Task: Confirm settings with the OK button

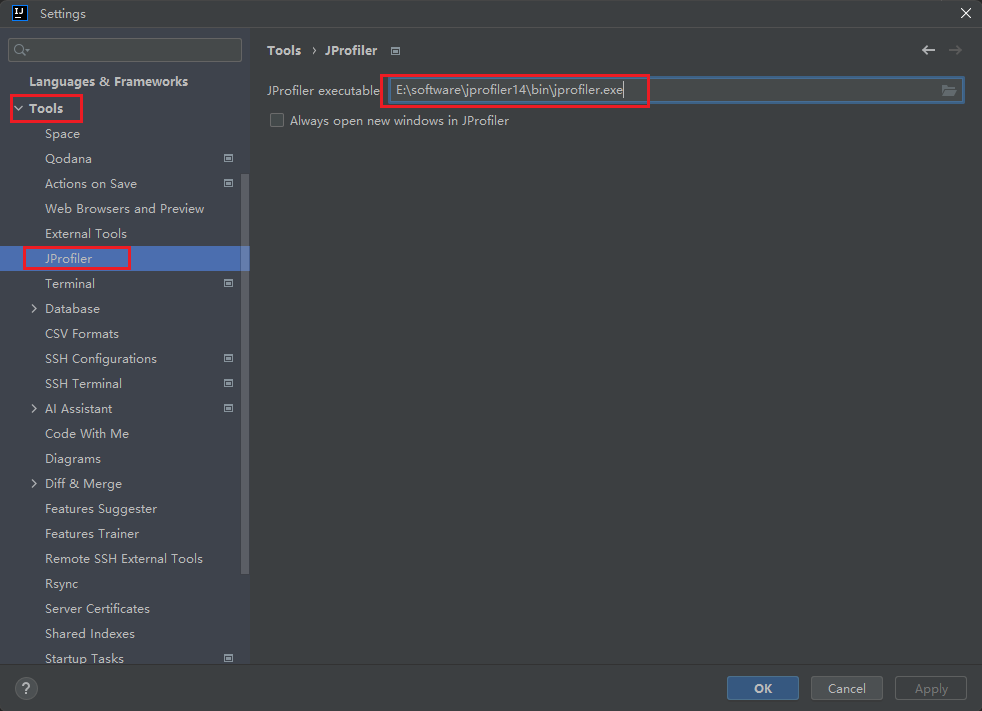Action: (763, 688)
